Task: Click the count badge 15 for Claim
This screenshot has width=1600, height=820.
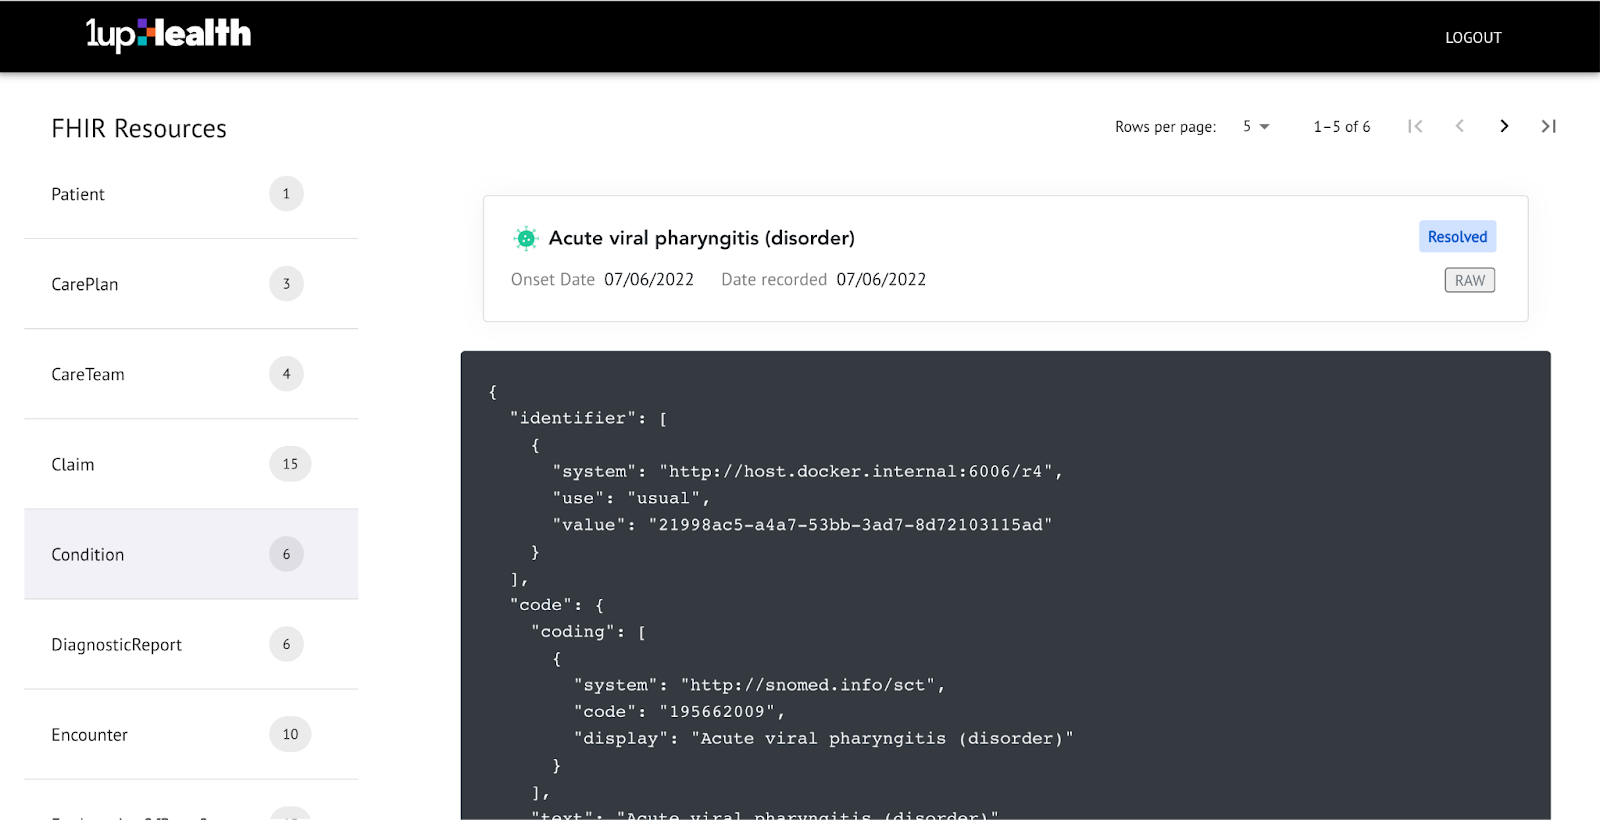Action: coord(290,464)
